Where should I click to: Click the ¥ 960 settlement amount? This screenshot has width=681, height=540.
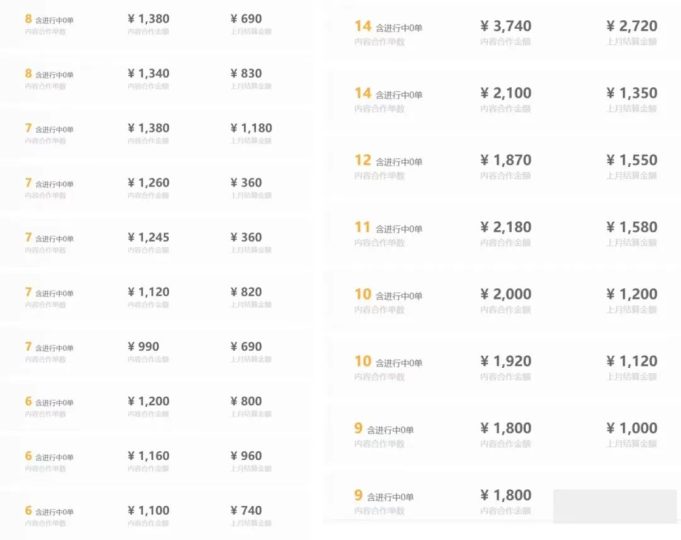(246, 456)
